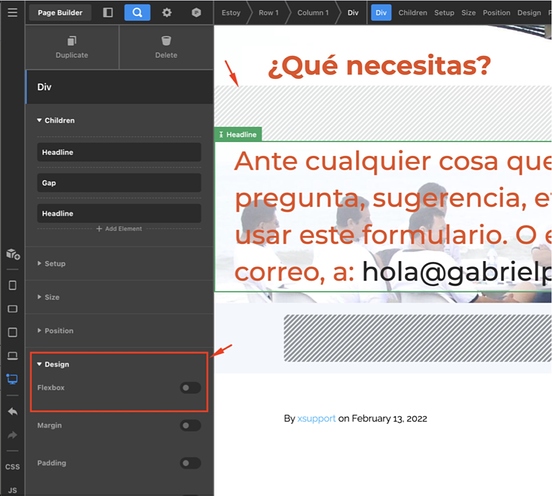Open the Position tab in top bar
The height and width of the screenshot is (499, 552).
(496, 13)
